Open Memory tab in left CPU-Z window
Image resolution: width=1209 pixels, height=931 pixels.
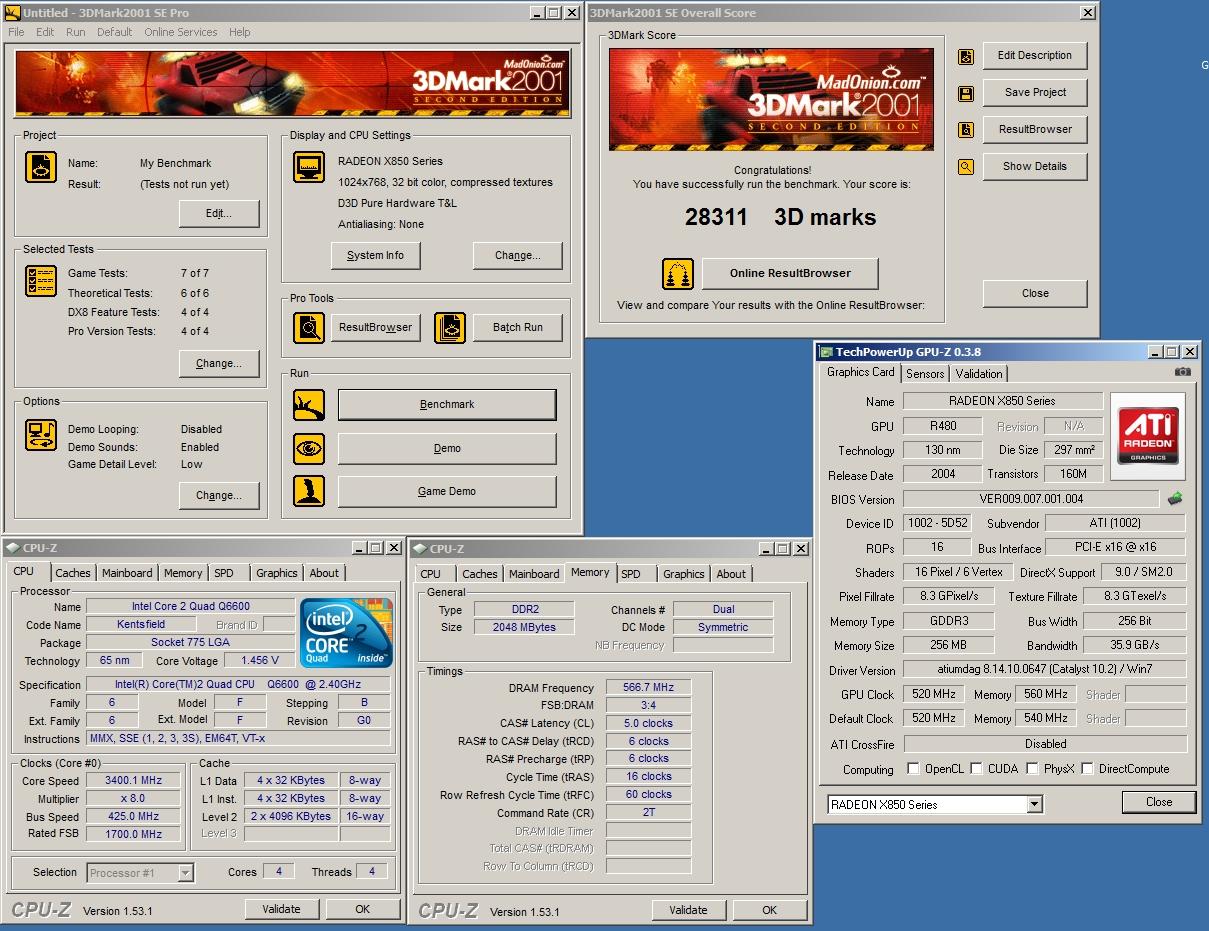point(183,573)
